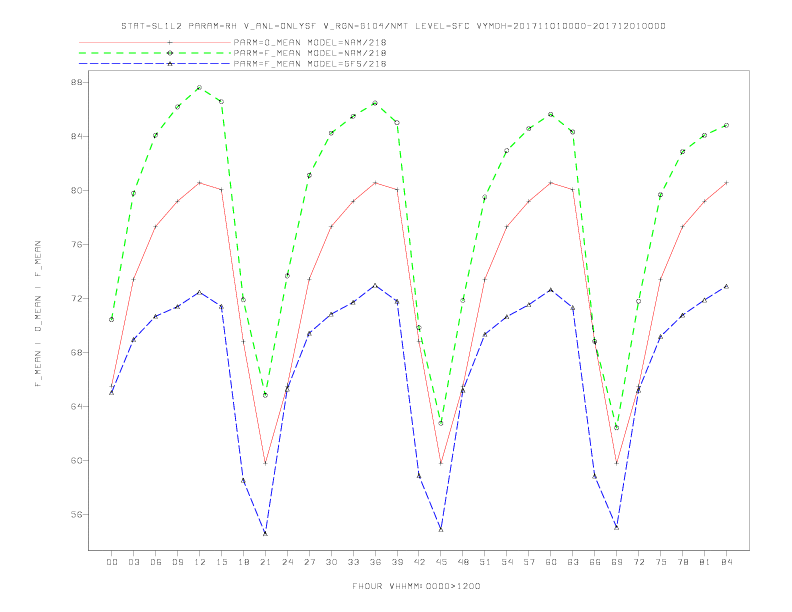Select the PARM=O_MEAN MODEL=NAM/218 legend label

[x=310, y=42]
